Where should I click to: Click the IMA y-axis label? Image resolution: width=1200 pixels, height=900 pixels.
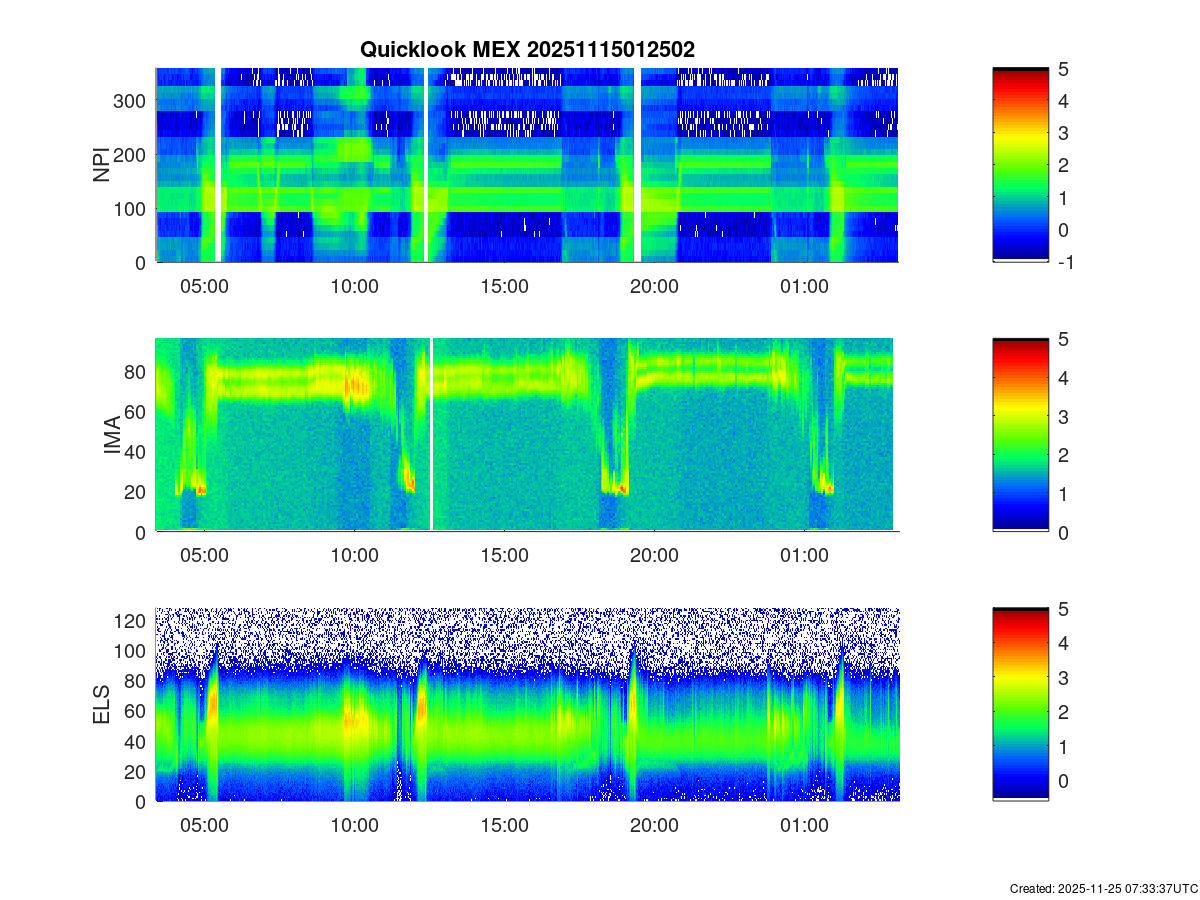click(x=112, y=435)
